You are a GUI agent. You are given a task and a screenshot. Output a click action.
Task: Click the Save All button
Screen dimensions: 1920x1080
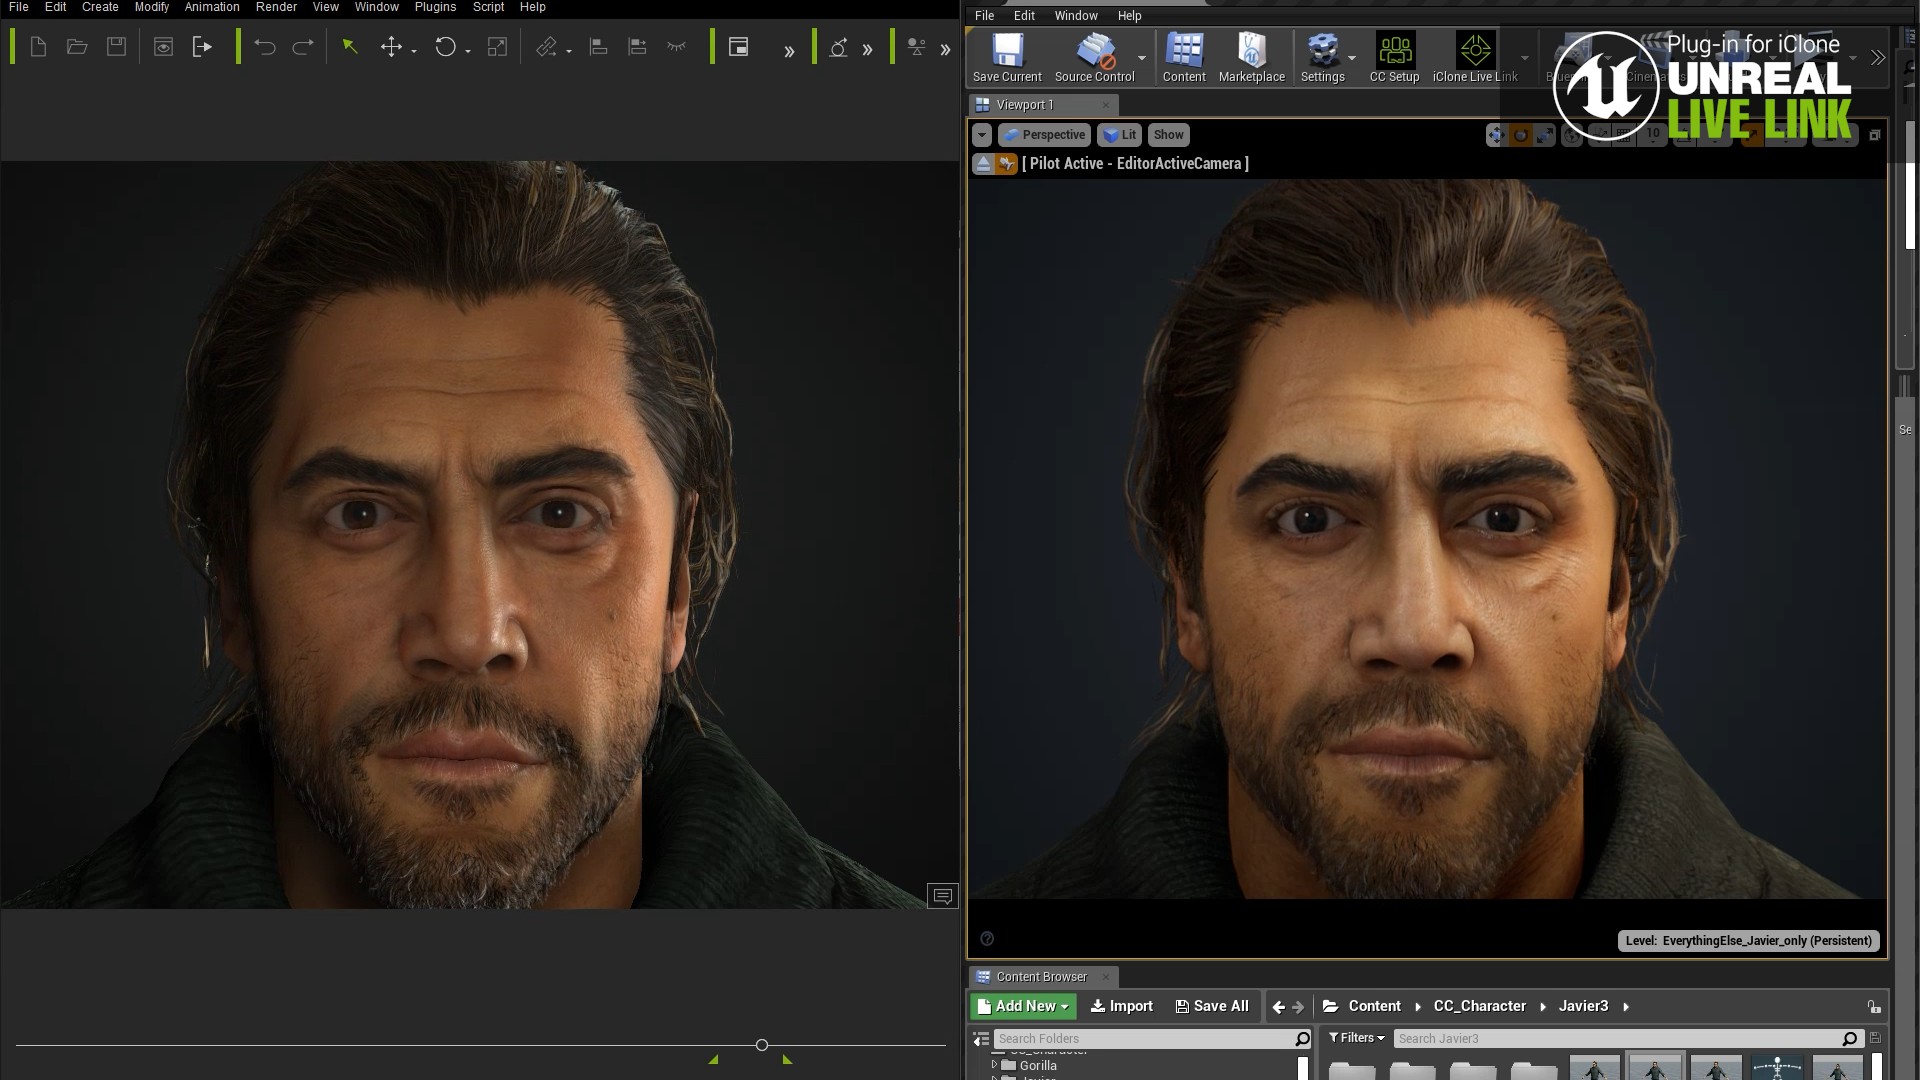(1212, 1006)
